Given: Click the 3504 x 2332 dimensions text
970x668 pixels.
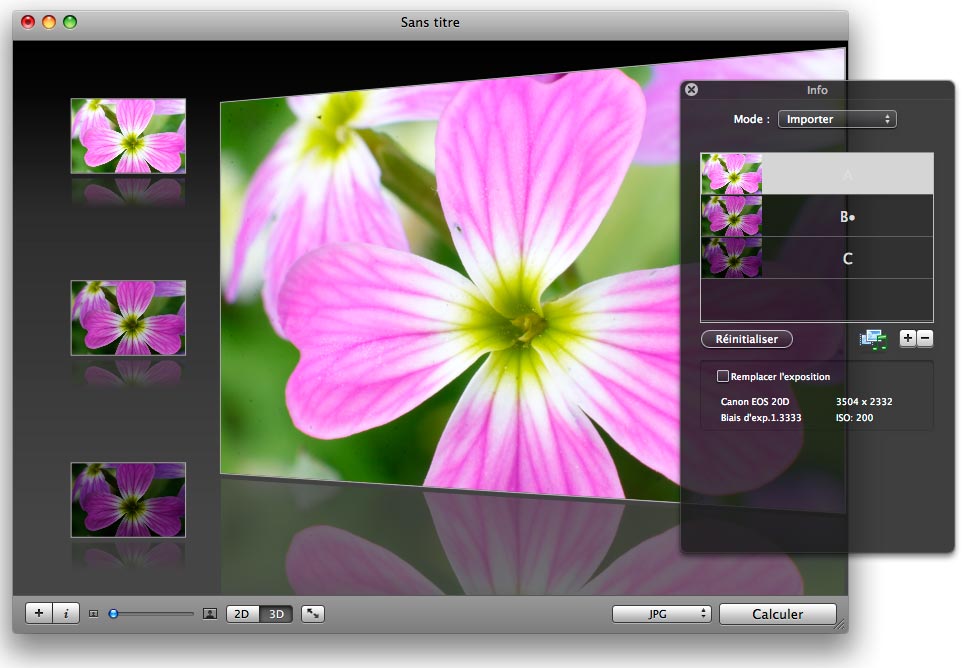Looking at the screenshot, I should coord(864,401).
